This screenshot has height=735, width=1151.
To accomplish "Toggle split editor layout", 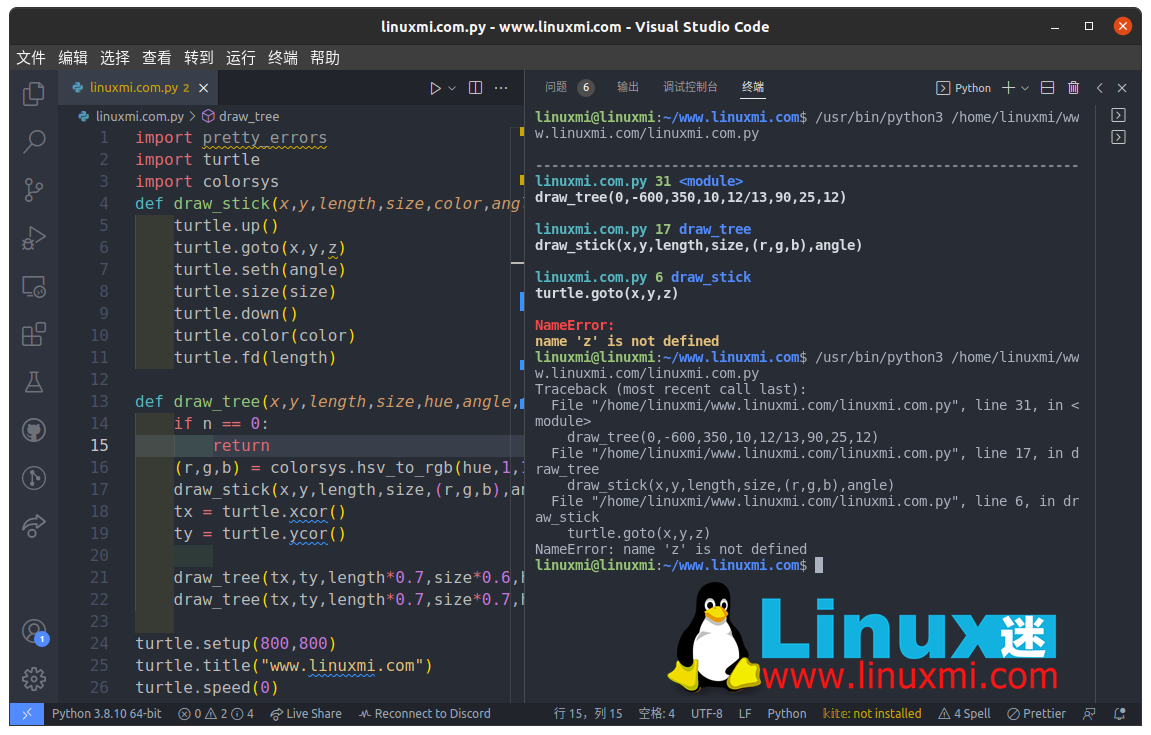I will click(x=475, y=88).
